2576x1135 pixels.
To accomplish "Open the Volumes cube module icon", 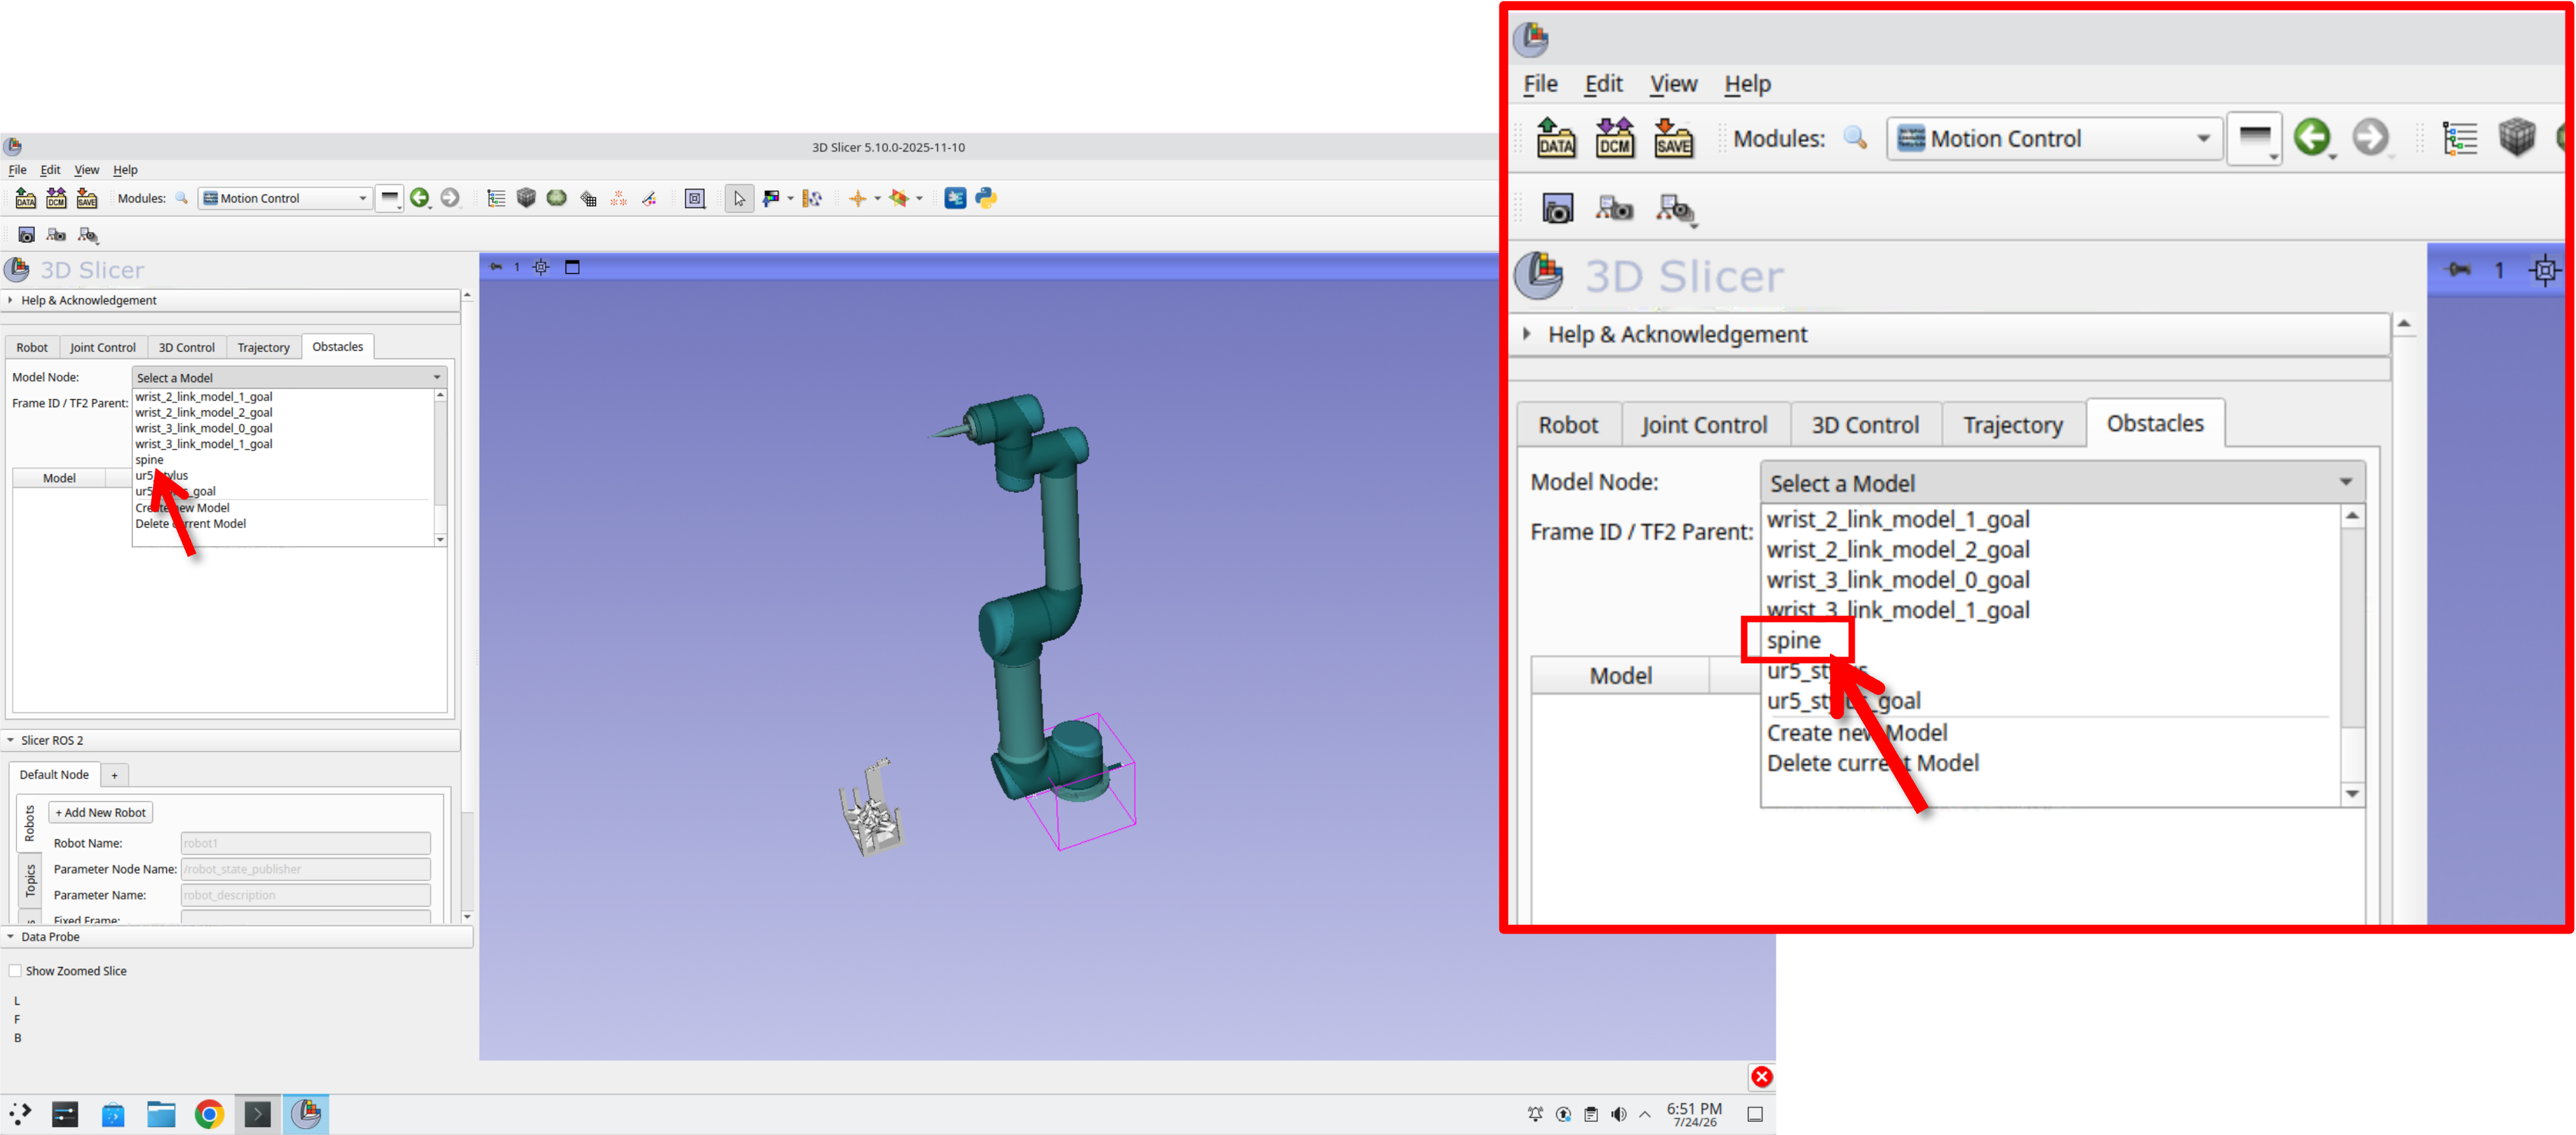I will coord(526,198).
